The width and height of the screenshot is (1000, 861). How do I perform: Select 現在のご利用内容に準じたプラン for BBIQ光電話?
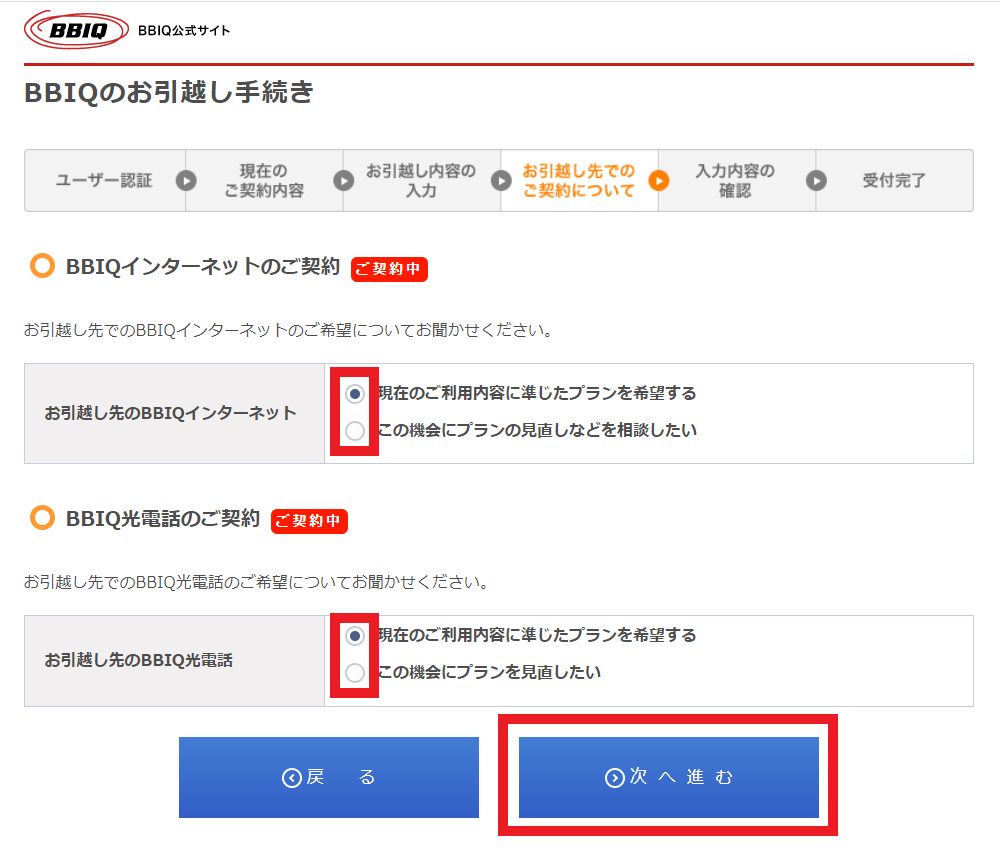(x=355, y=636)
